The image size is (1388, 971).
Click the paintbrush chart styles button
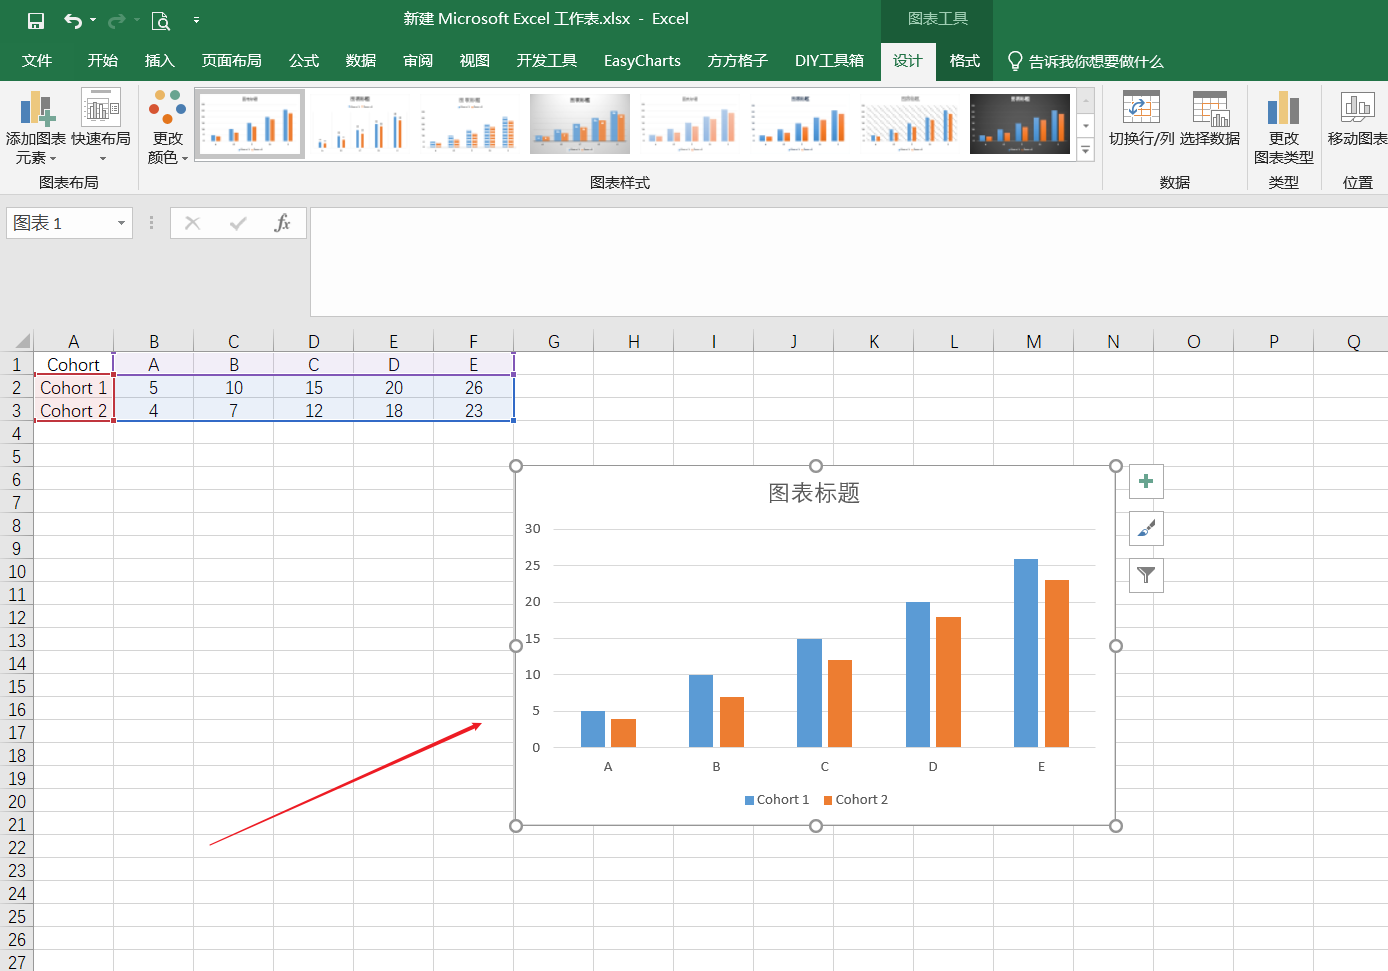(1146, 528)
